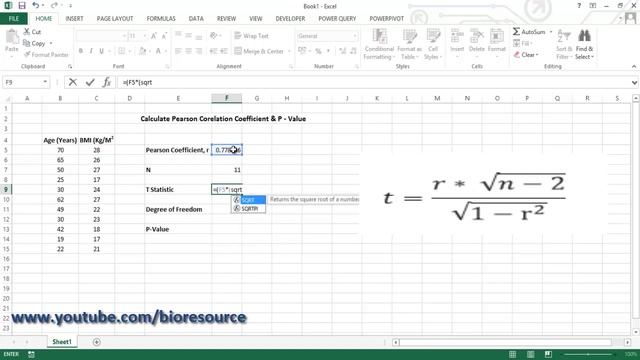Switch to the REVIEW tab
Screen dimensions: 640x360
click(226, 18)
